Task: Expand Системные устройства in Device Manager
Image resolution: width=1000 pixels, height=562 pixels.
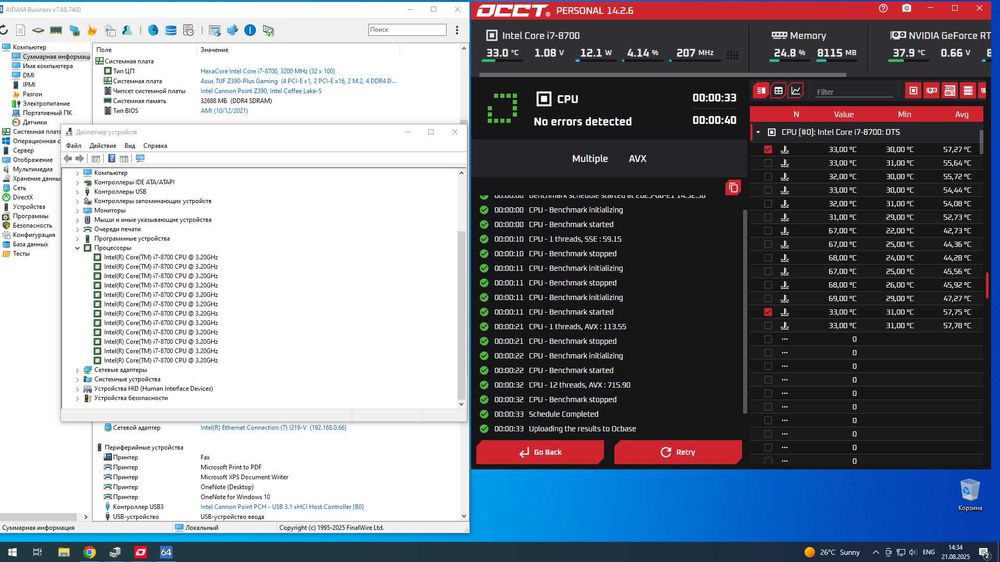Action: click(78, 379)
